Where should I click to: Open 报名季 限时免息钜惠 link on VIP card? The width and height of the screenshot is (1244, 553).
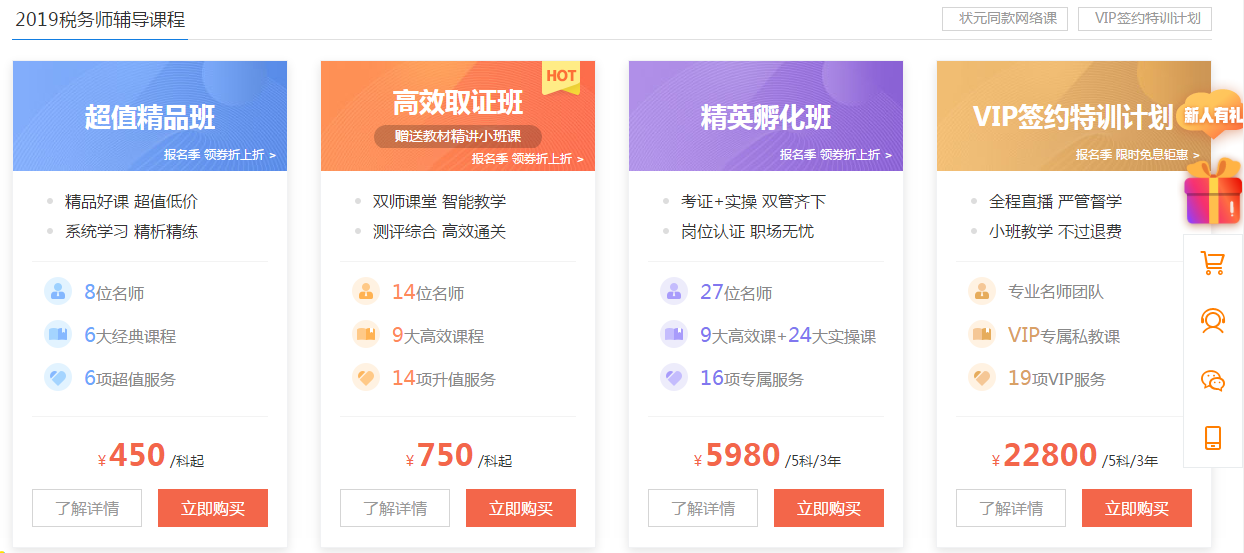(x=1137, y=155)
